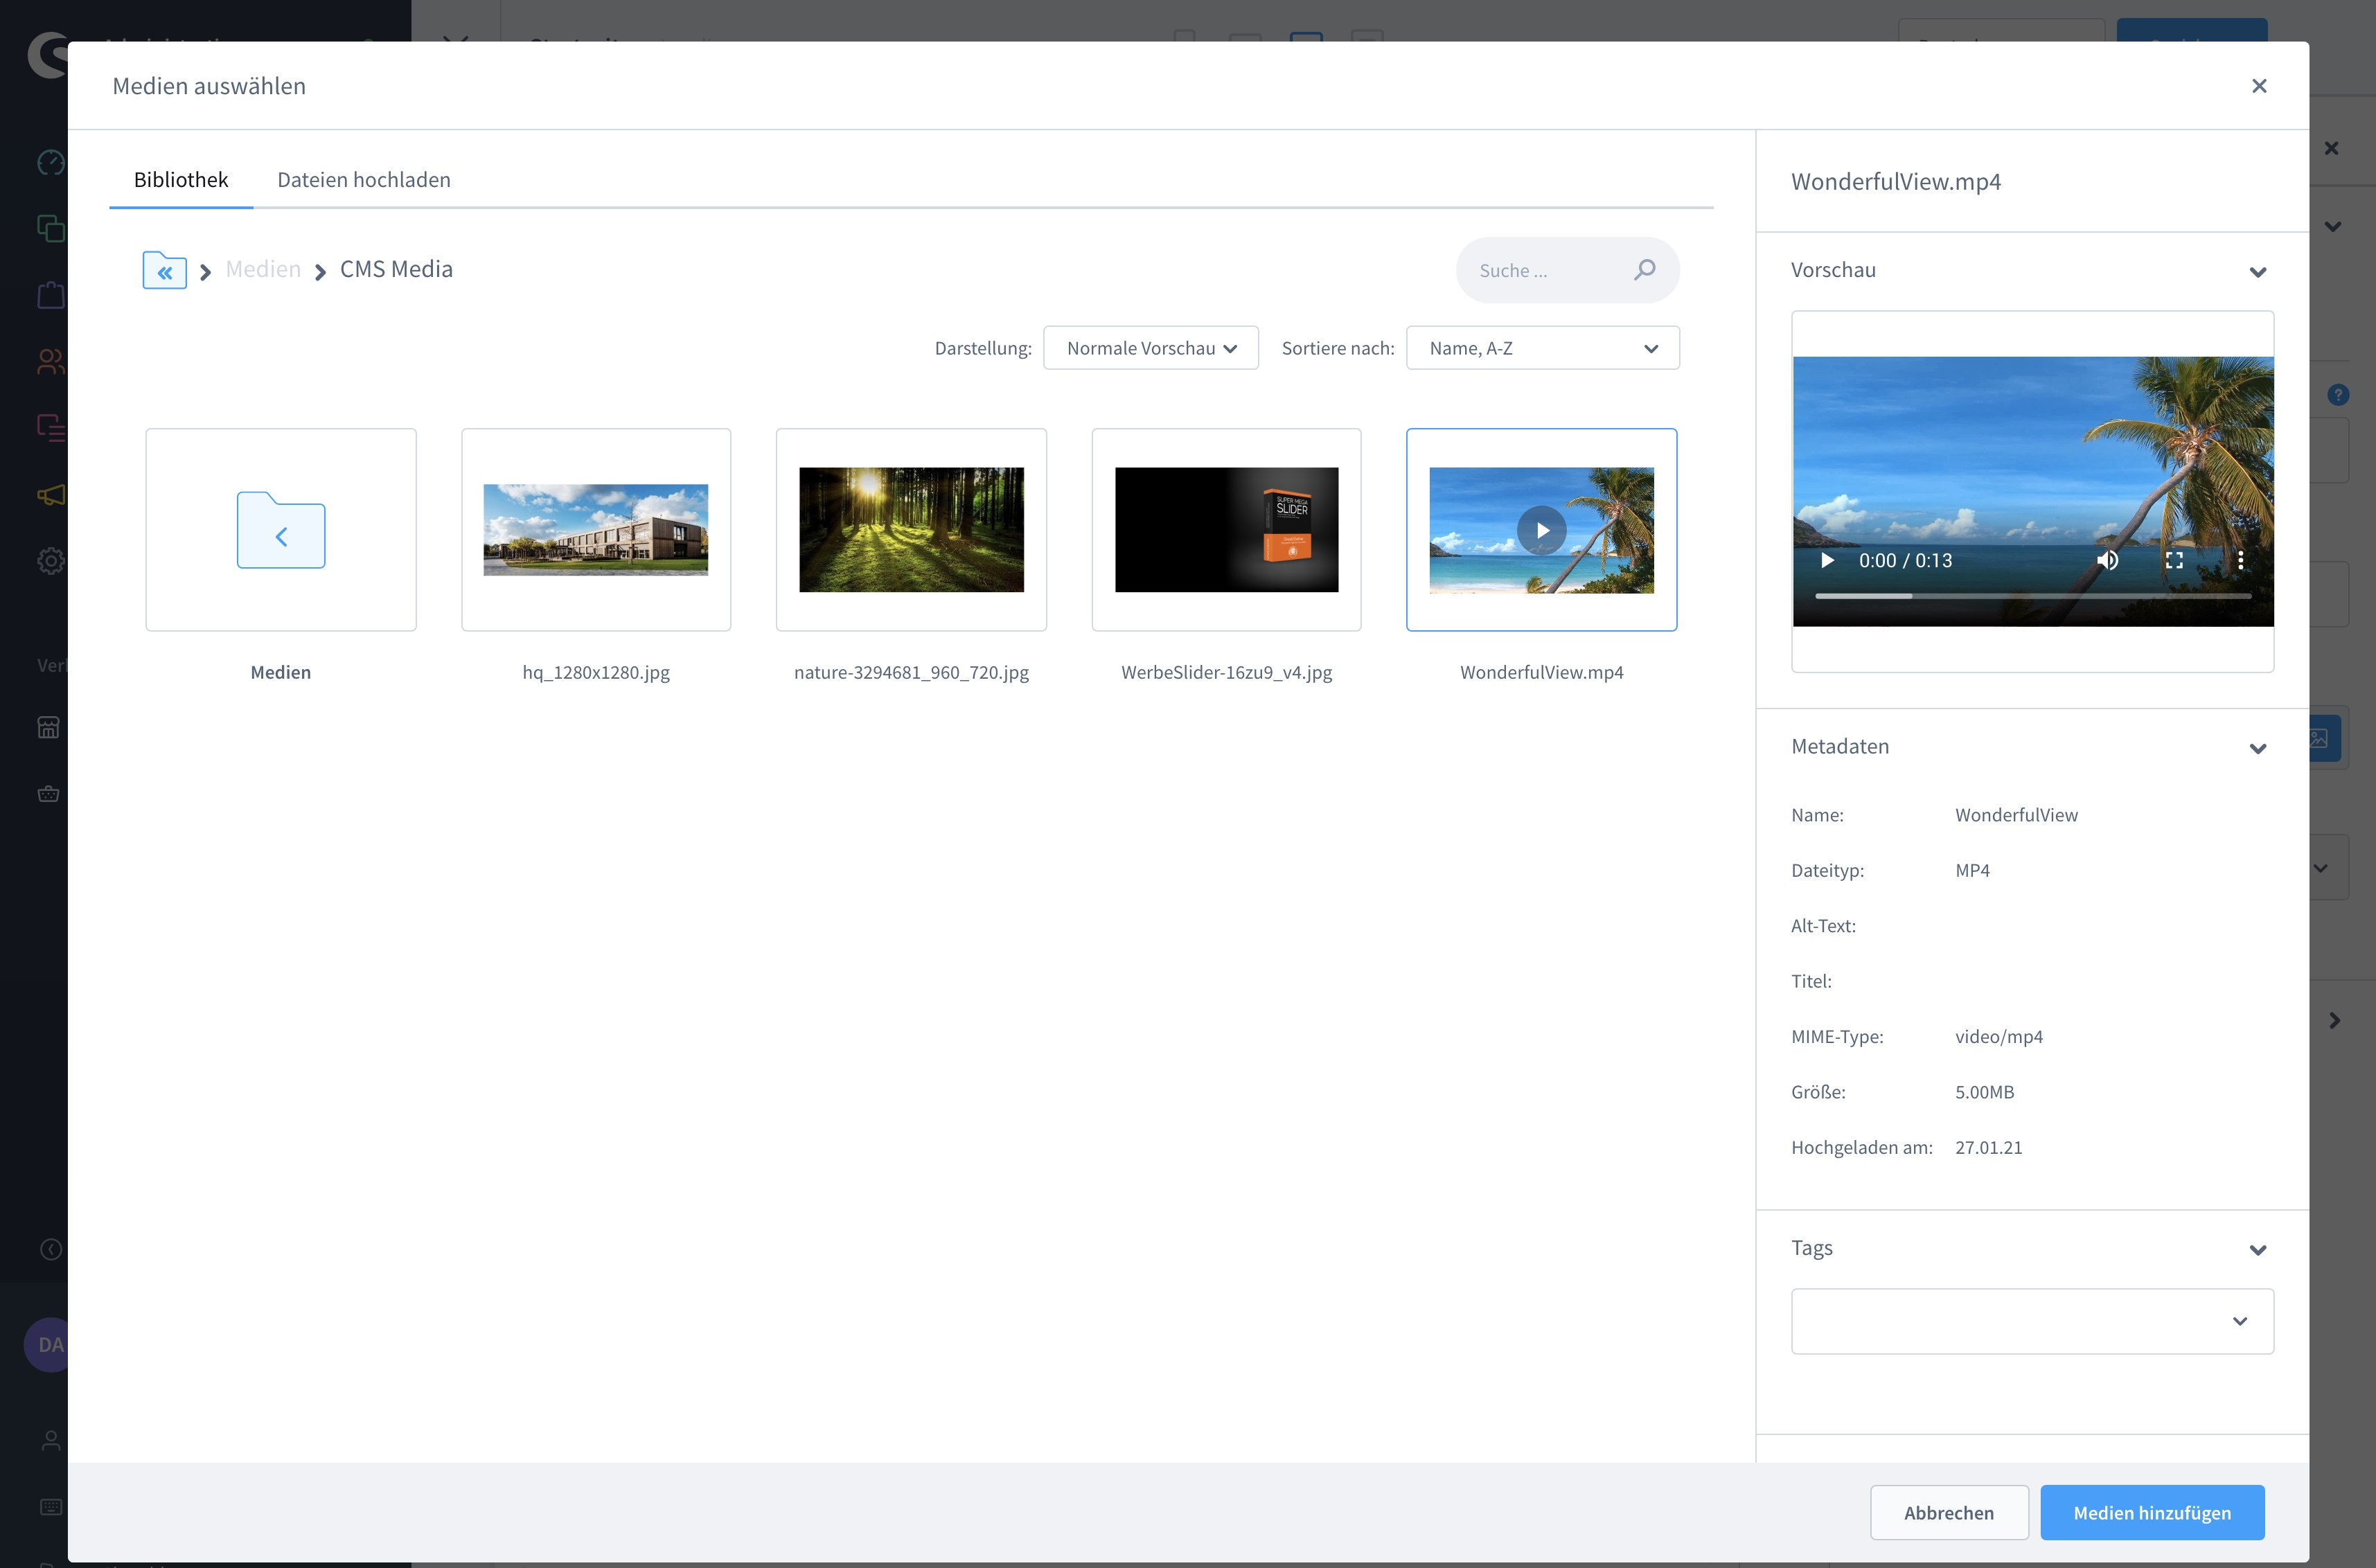Open the customers icon in the sidebar
Viewport: 2376px width, 1568px height.
click(x=51, y=361)
